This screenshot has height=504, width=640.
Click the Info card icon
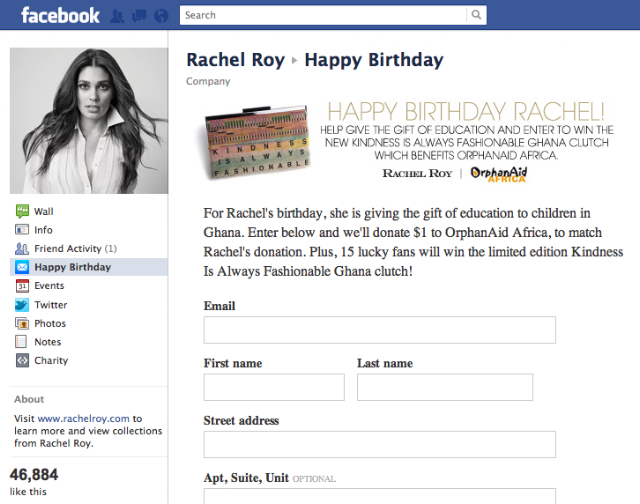22,230
